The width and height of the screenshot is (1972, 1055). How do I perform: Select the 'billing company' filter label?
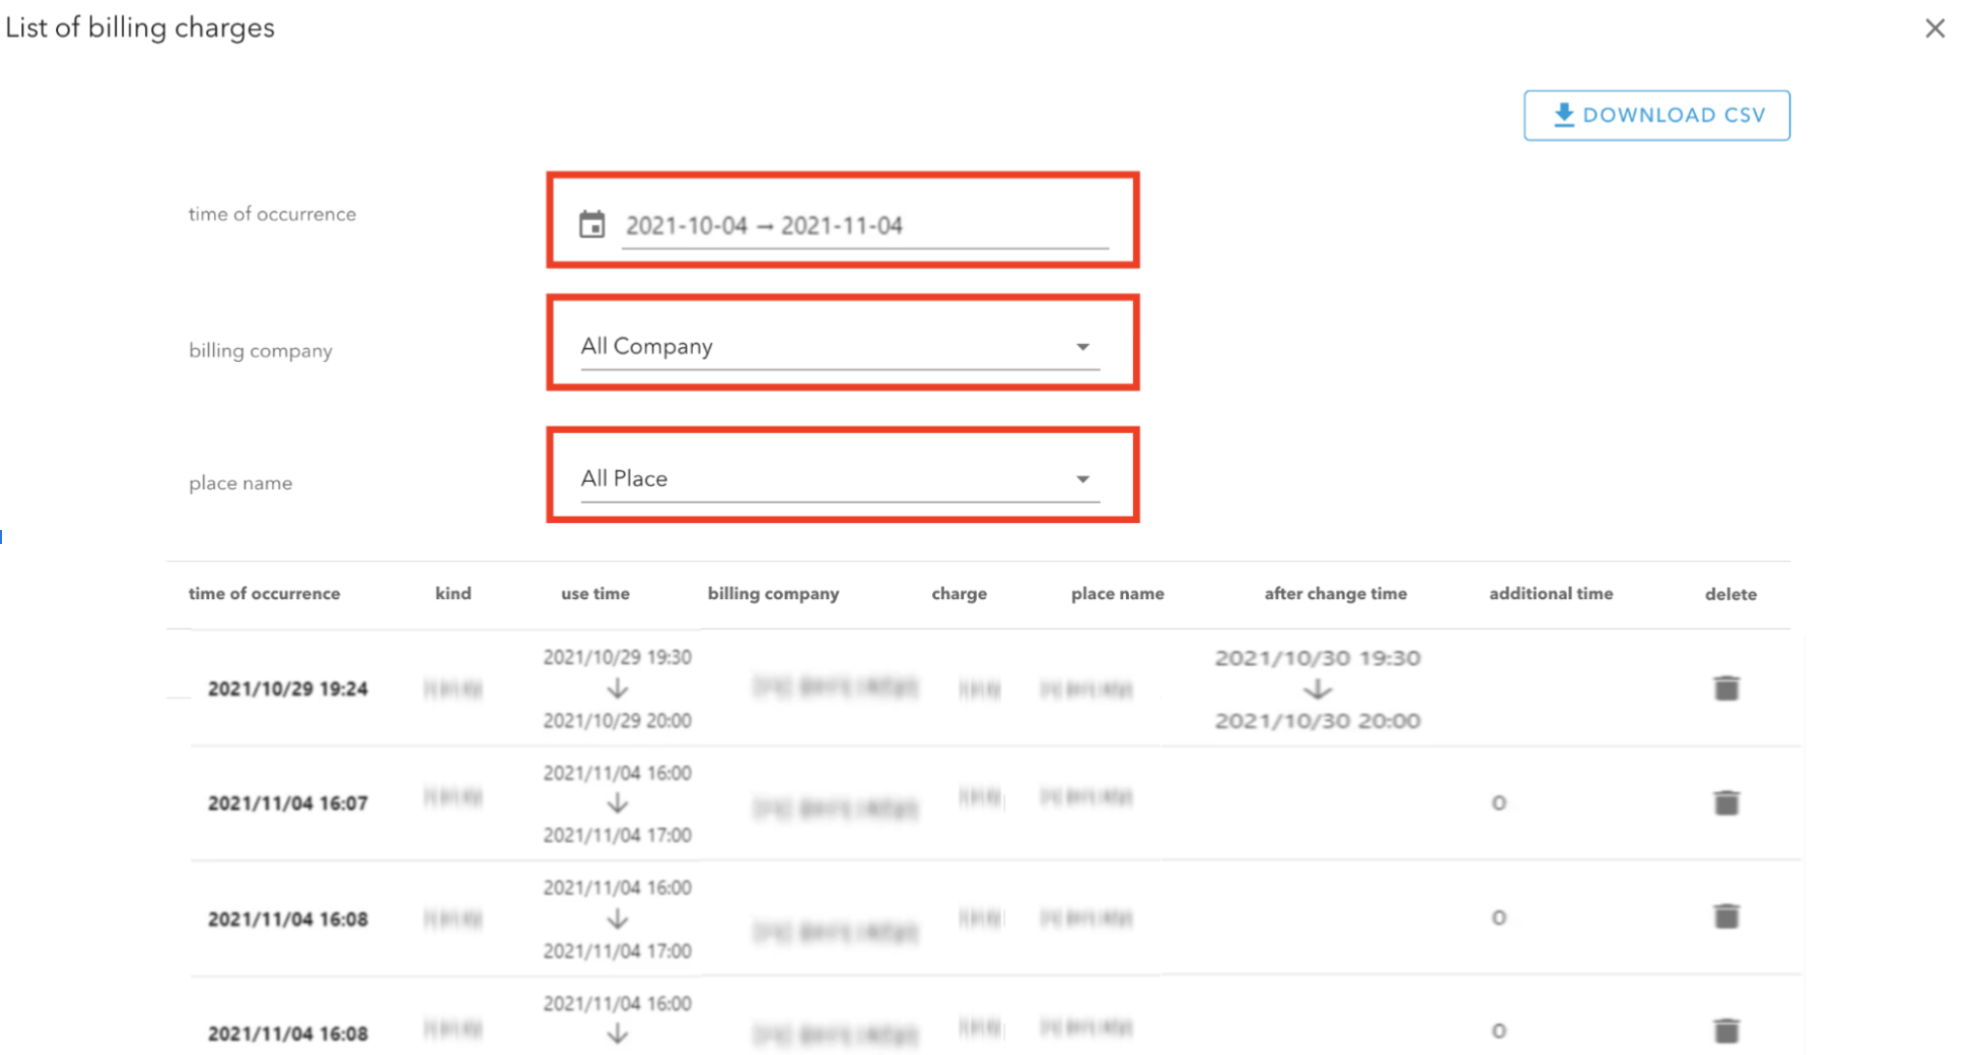pos(260,350)
